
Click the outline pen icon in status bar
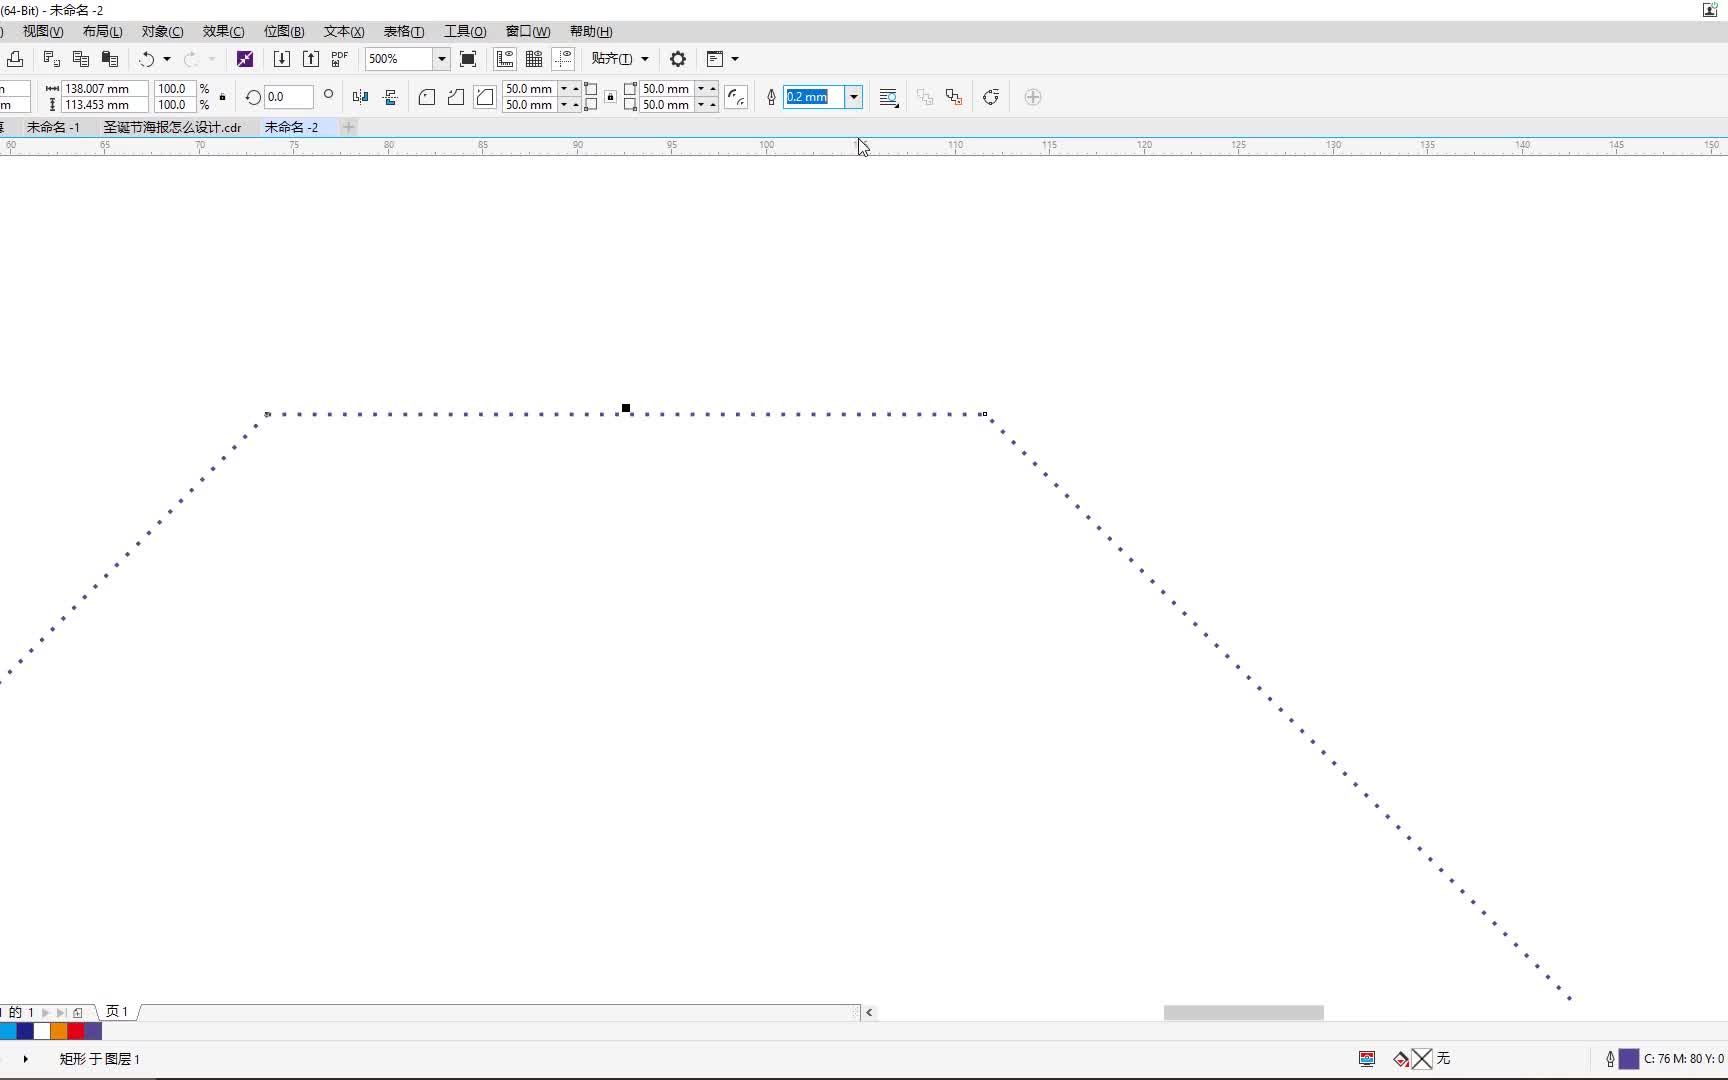pyautogui.click(x=1610, y=1058)
